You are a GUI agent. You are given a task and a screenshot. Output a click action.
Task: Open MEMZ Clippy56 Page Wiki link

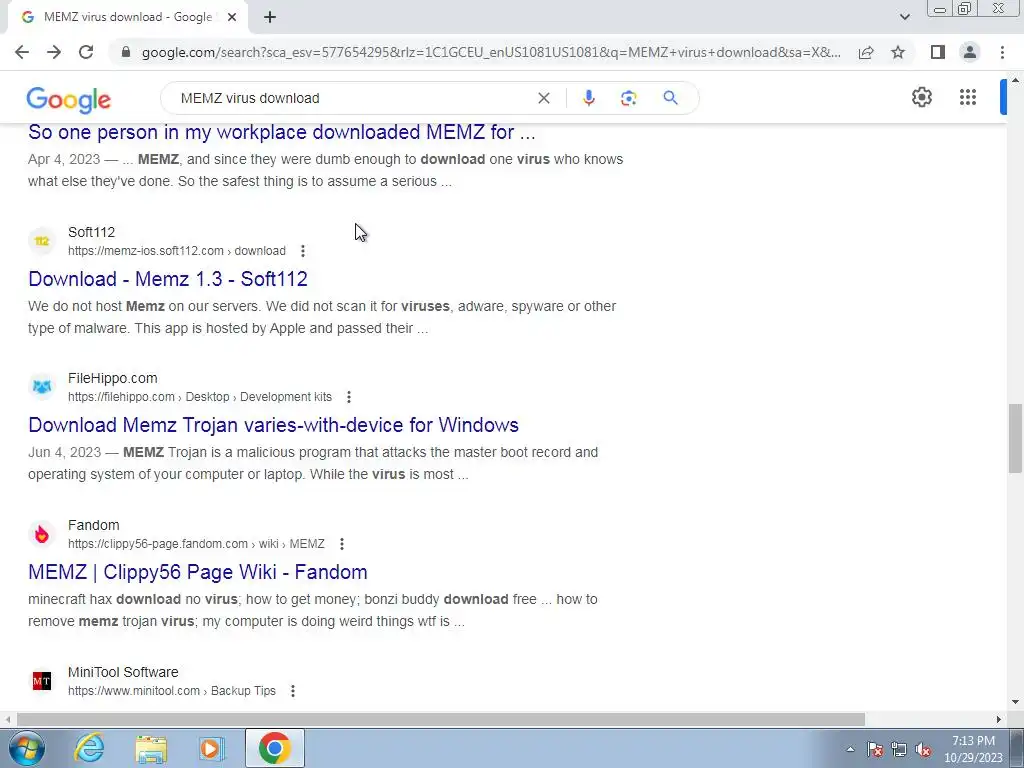point(198,572)
